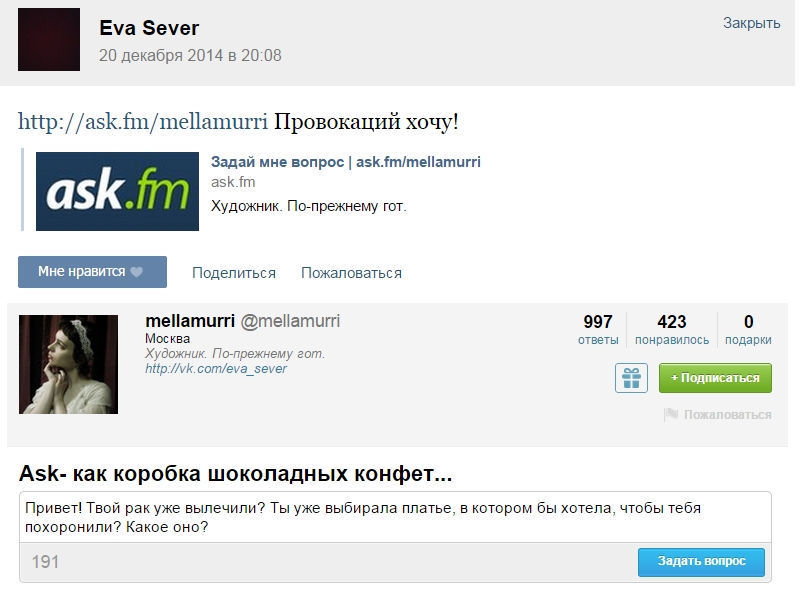Click the Поделиться link

click(234, 273)
